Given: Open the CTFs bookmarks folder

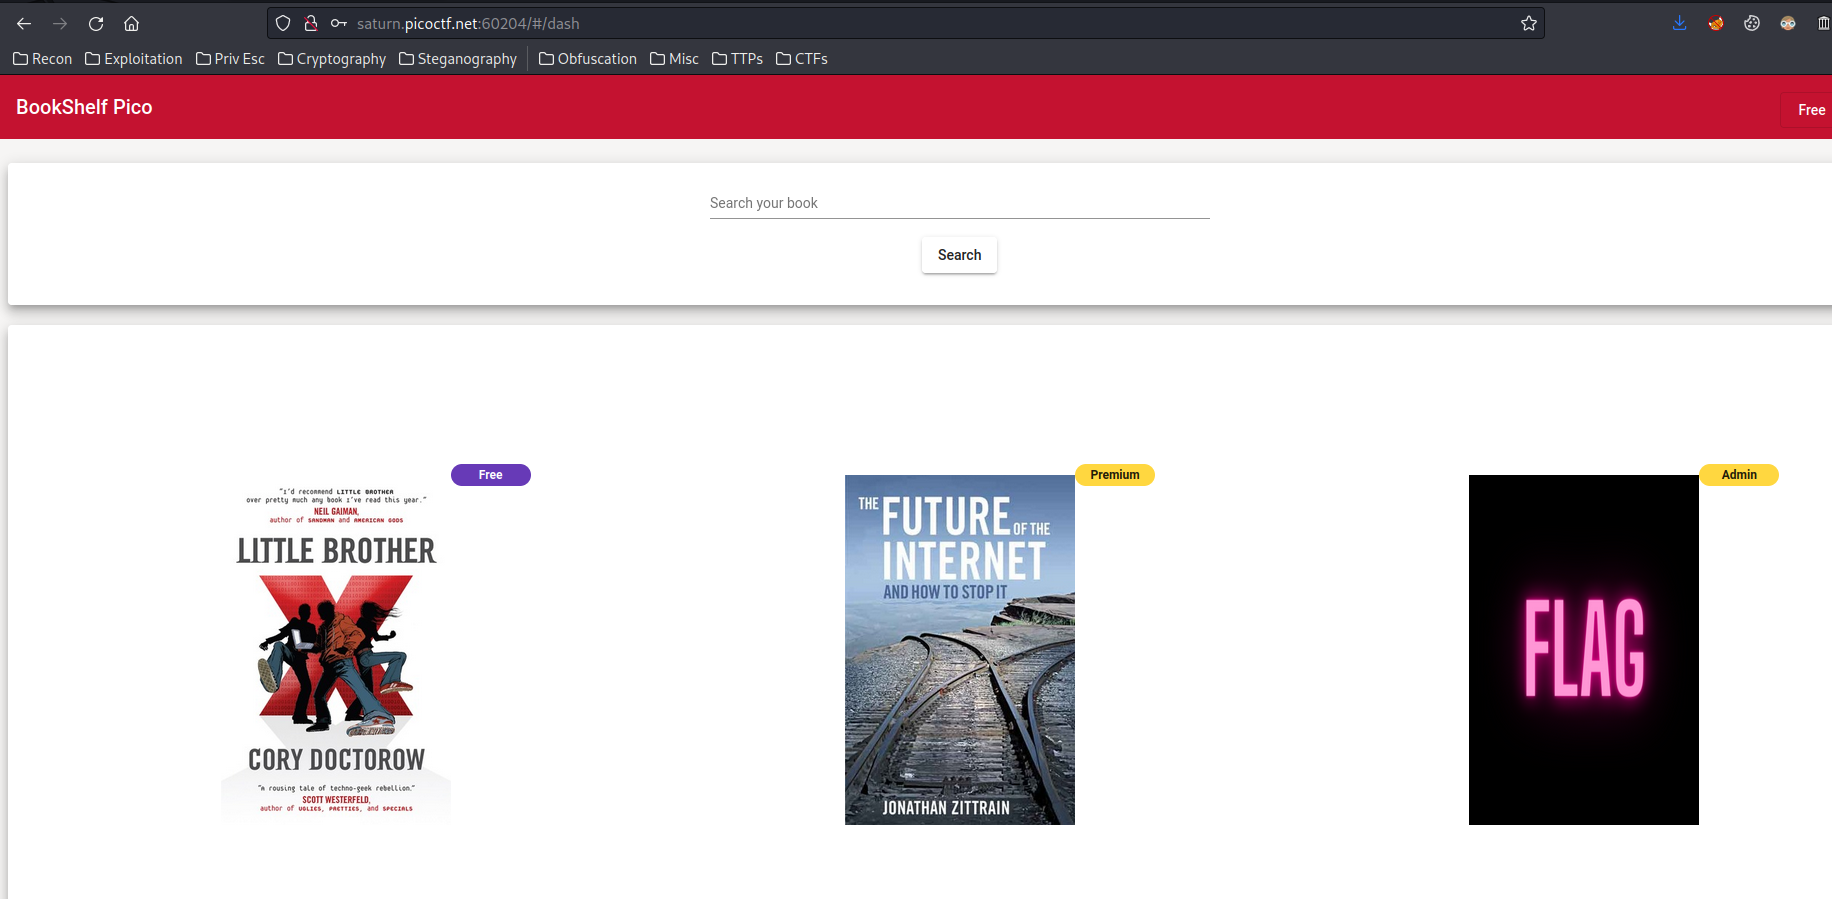Looking at the screenshot, I should tap(802, 59).
